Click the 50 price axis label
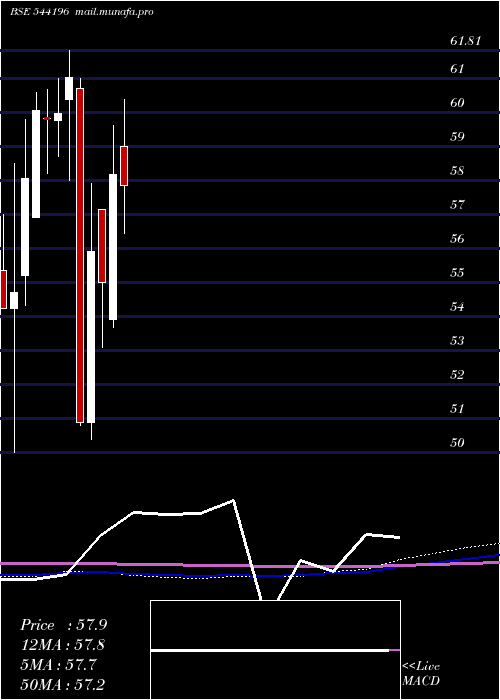The image size is (500, 700). (x=457, y=442)
